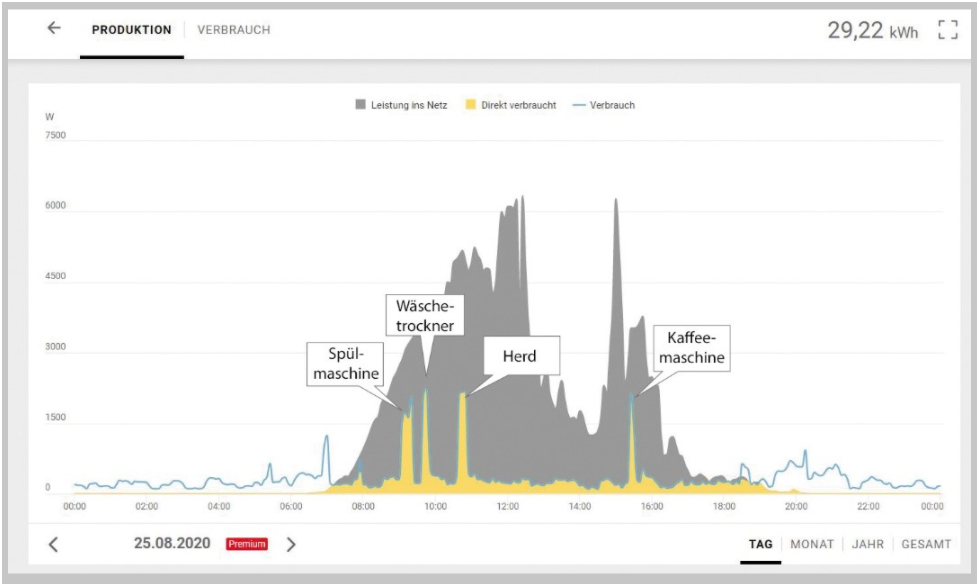Hide the Verbrauch line series

(x=612, y=105)
